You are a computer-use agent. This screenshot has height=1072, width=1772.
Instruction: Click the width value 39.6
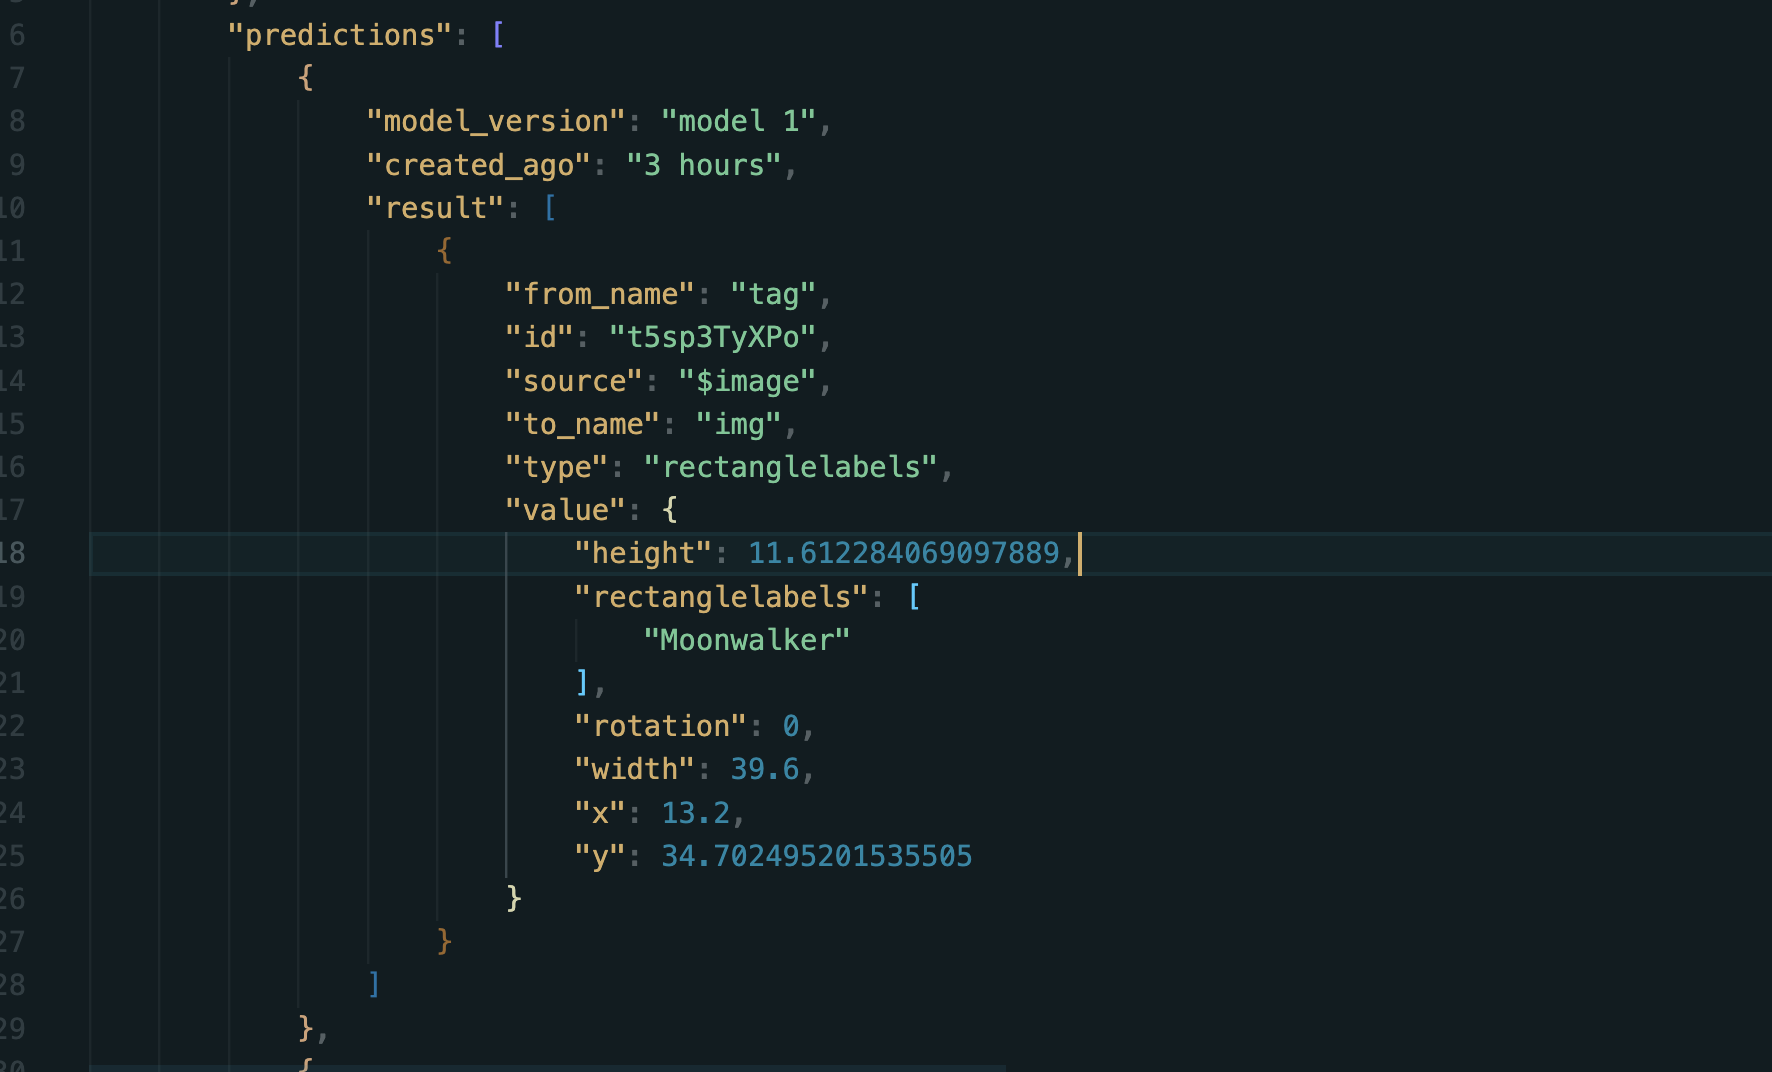coord(767,768)
